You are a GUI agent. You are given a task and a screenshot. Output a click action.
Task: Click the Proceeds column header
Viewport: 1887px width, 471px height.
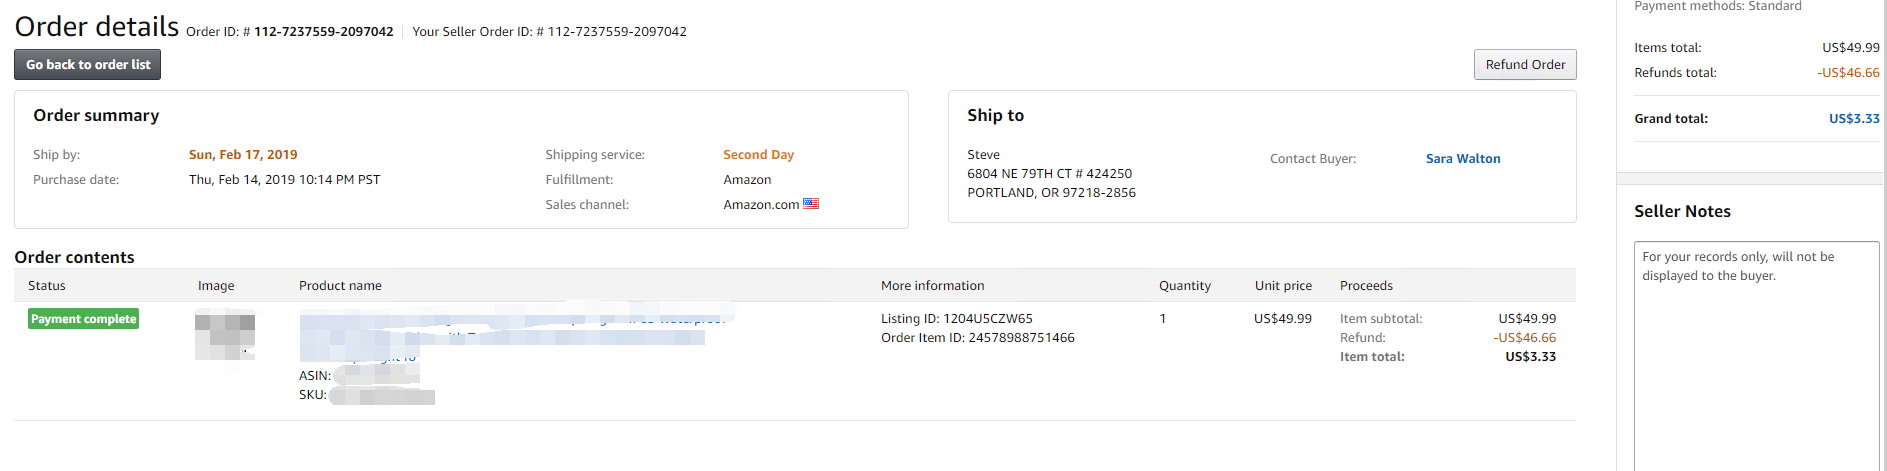click(x=1366, y=286)
